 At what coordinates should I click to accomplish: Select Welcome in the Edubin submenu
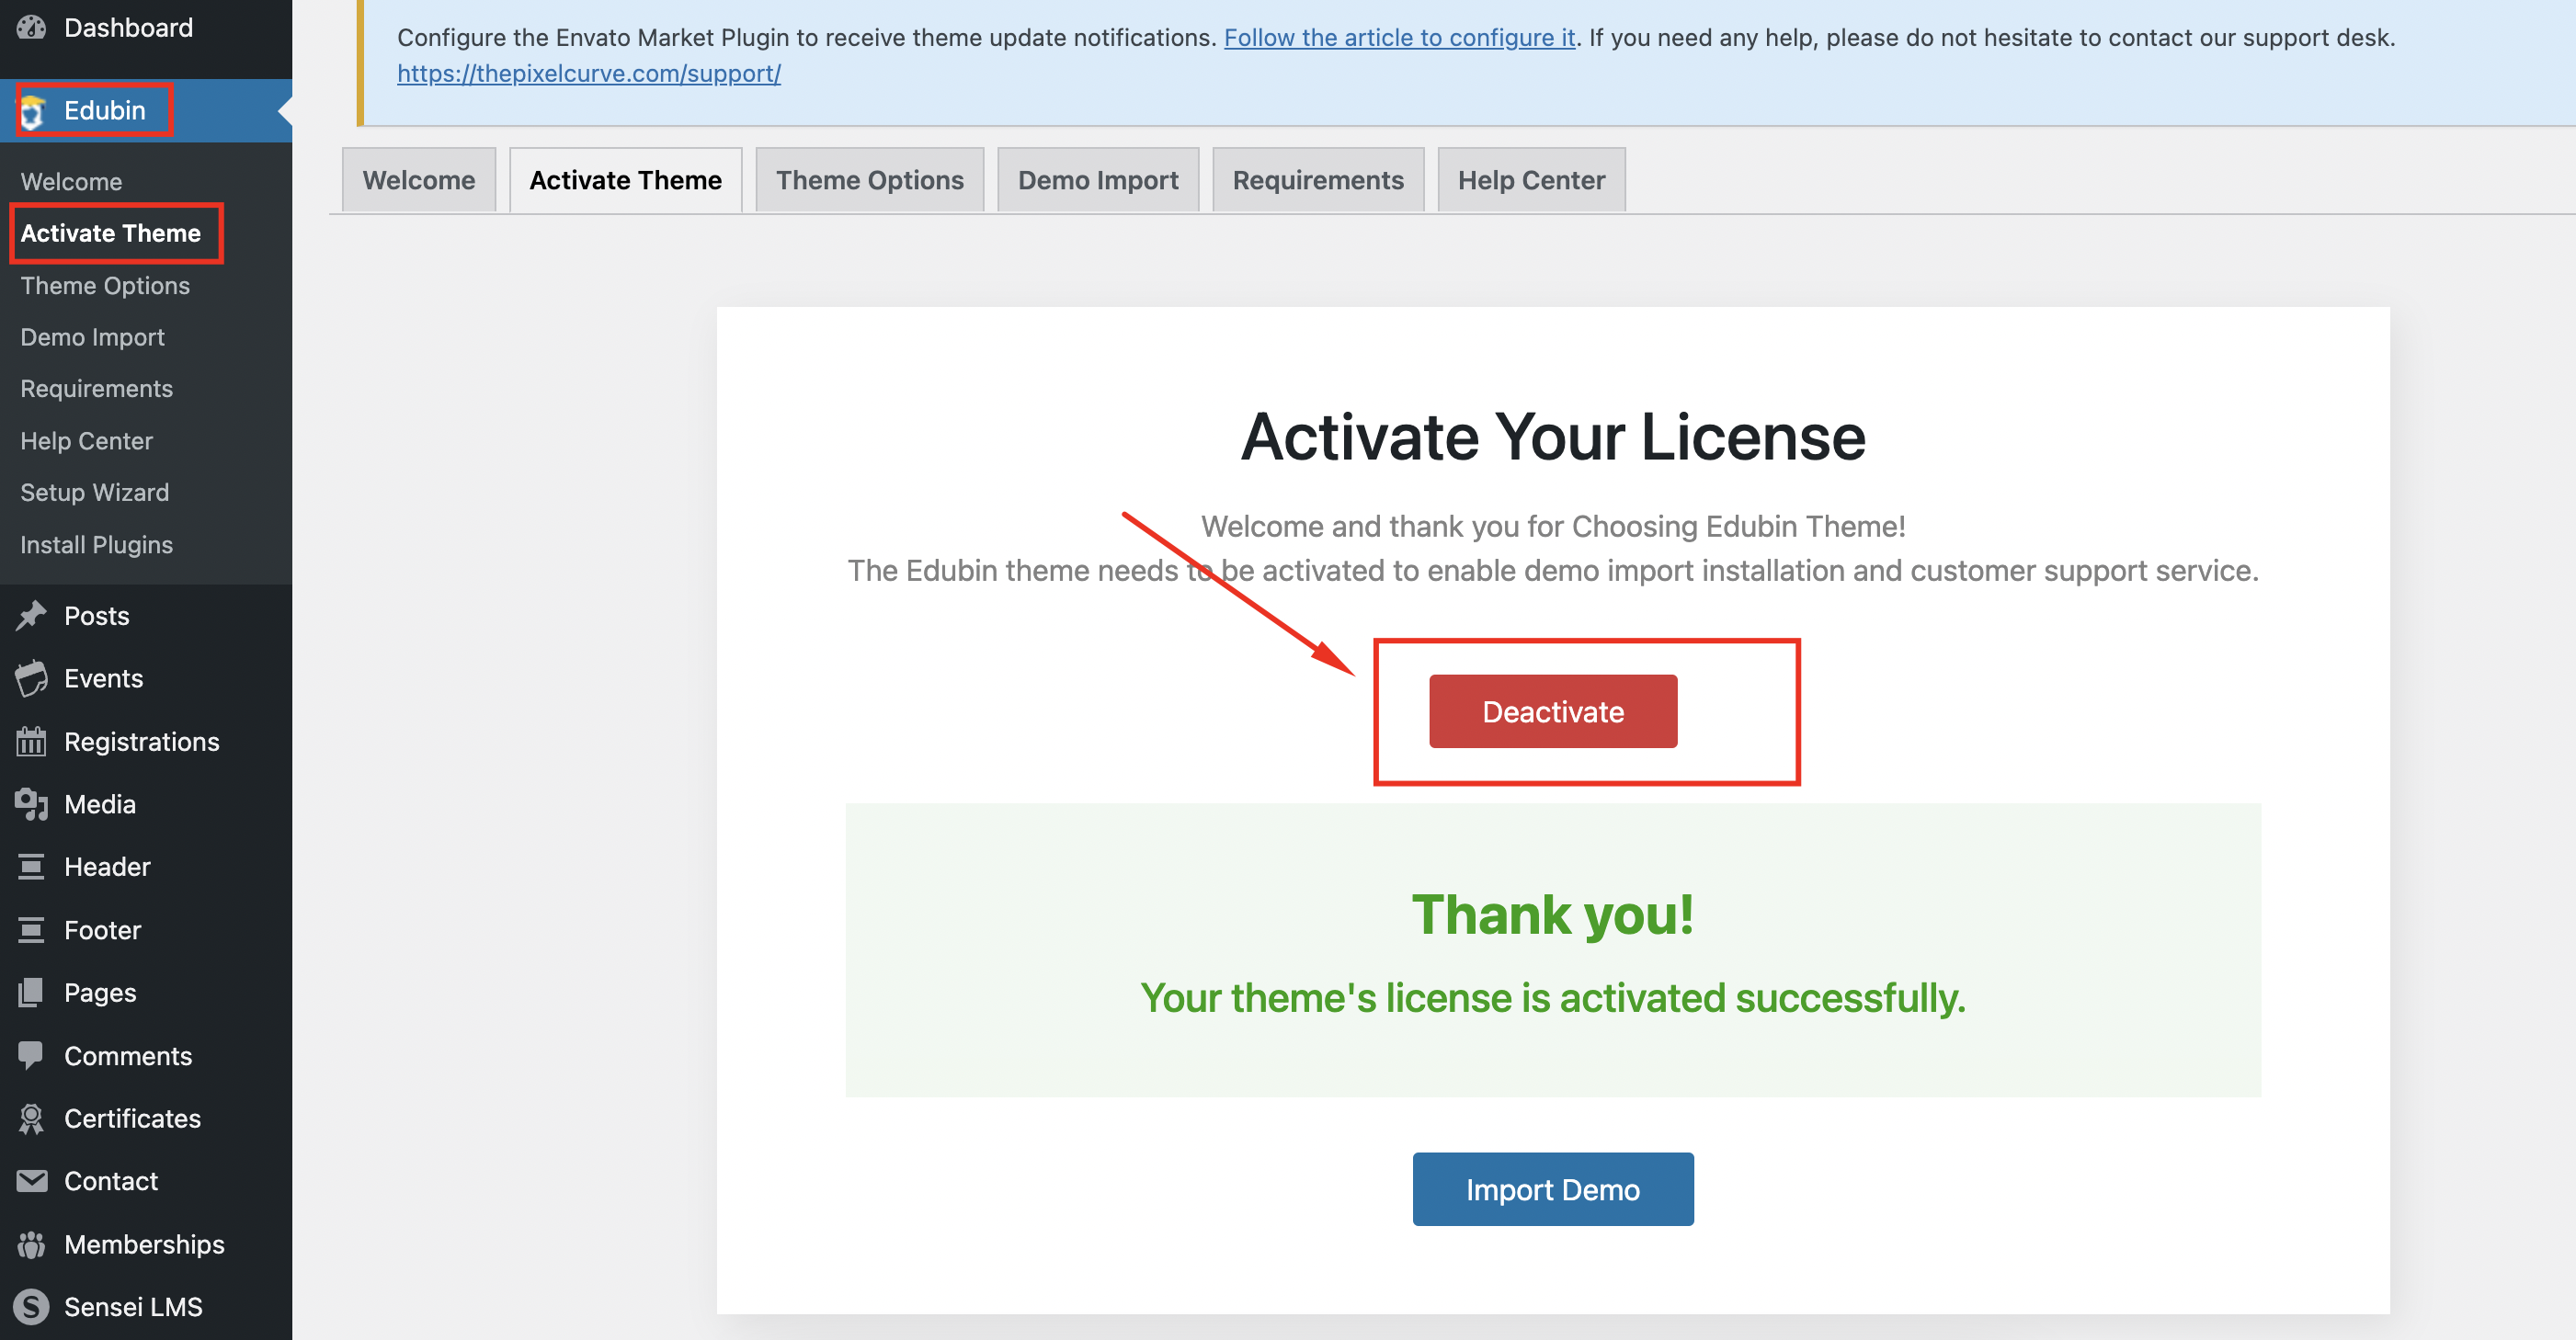click(71, 181)
